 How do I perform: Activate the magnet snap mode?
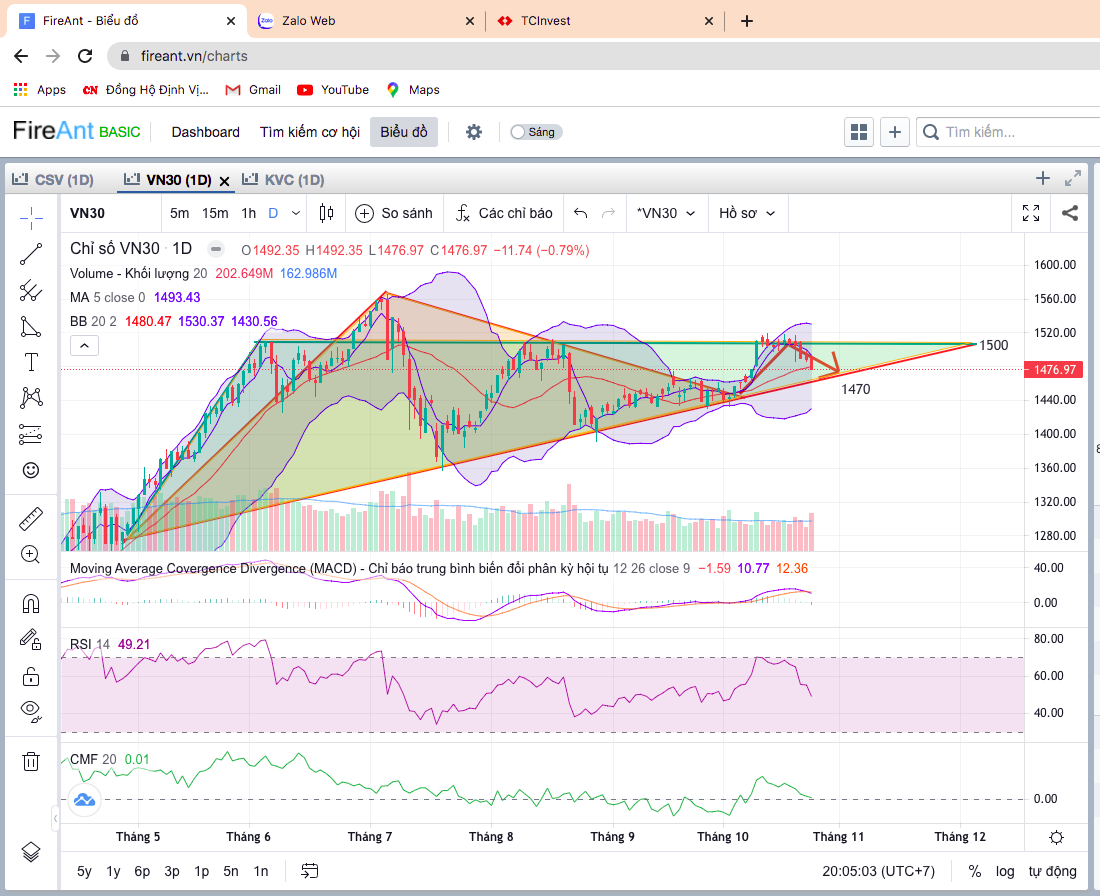pyautogui.click(x=30, y=604)
